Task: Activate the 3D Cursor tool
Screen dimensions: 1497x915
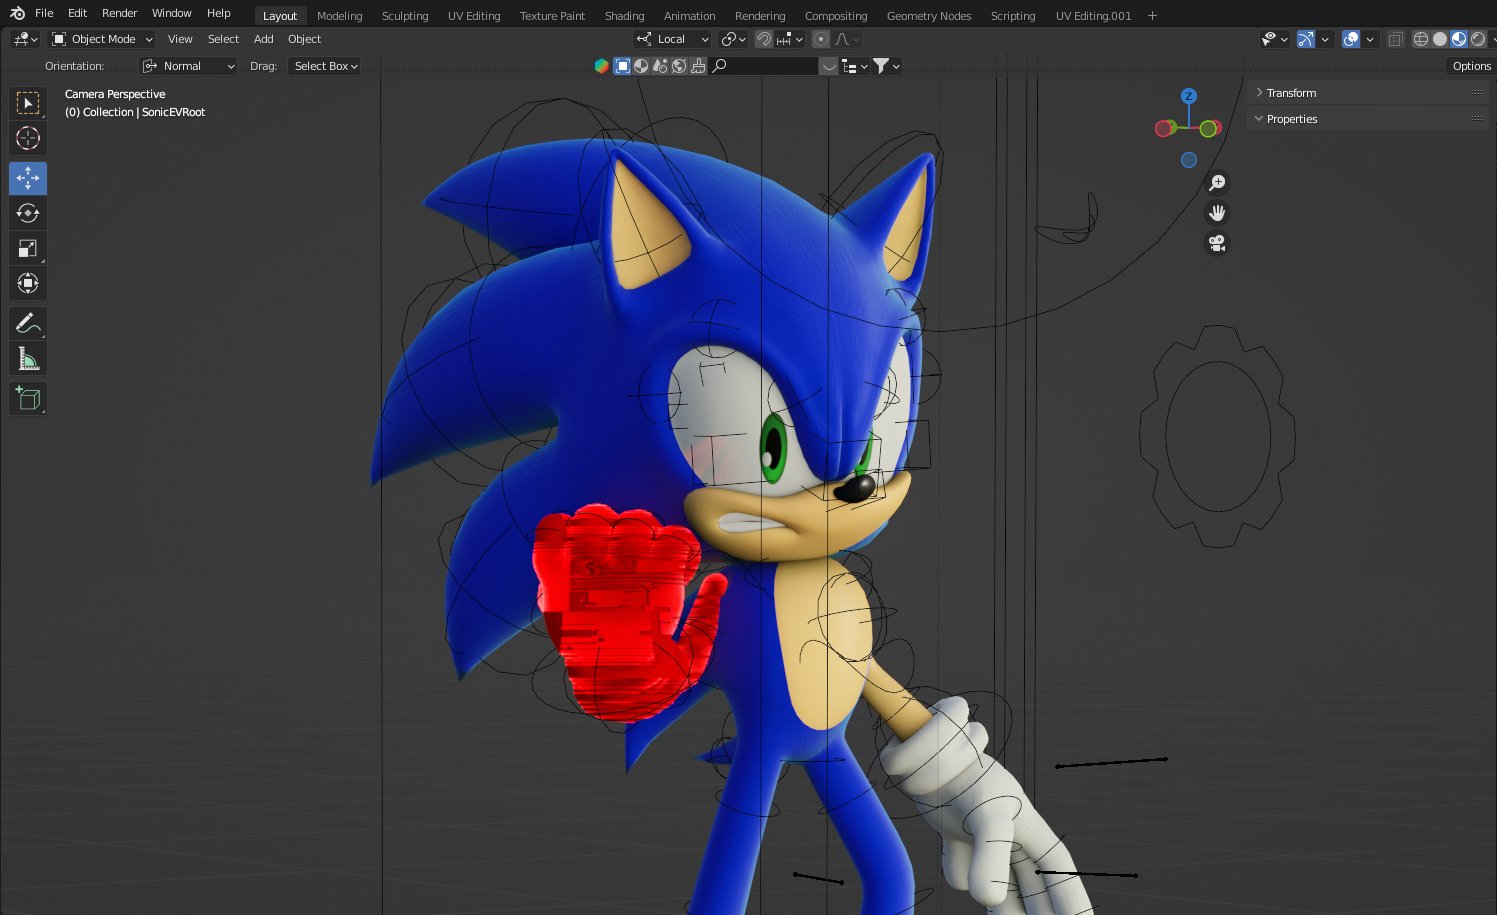Action: (28, 138)
